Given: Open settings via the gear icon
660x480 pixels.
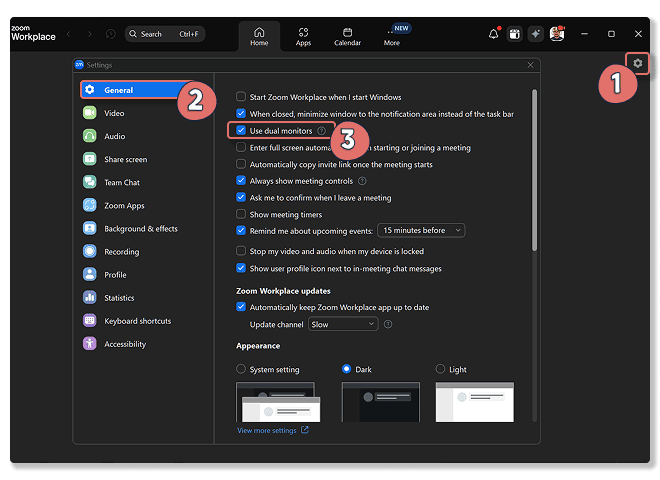Looking at the screenshot, I should tap(637, 63).
